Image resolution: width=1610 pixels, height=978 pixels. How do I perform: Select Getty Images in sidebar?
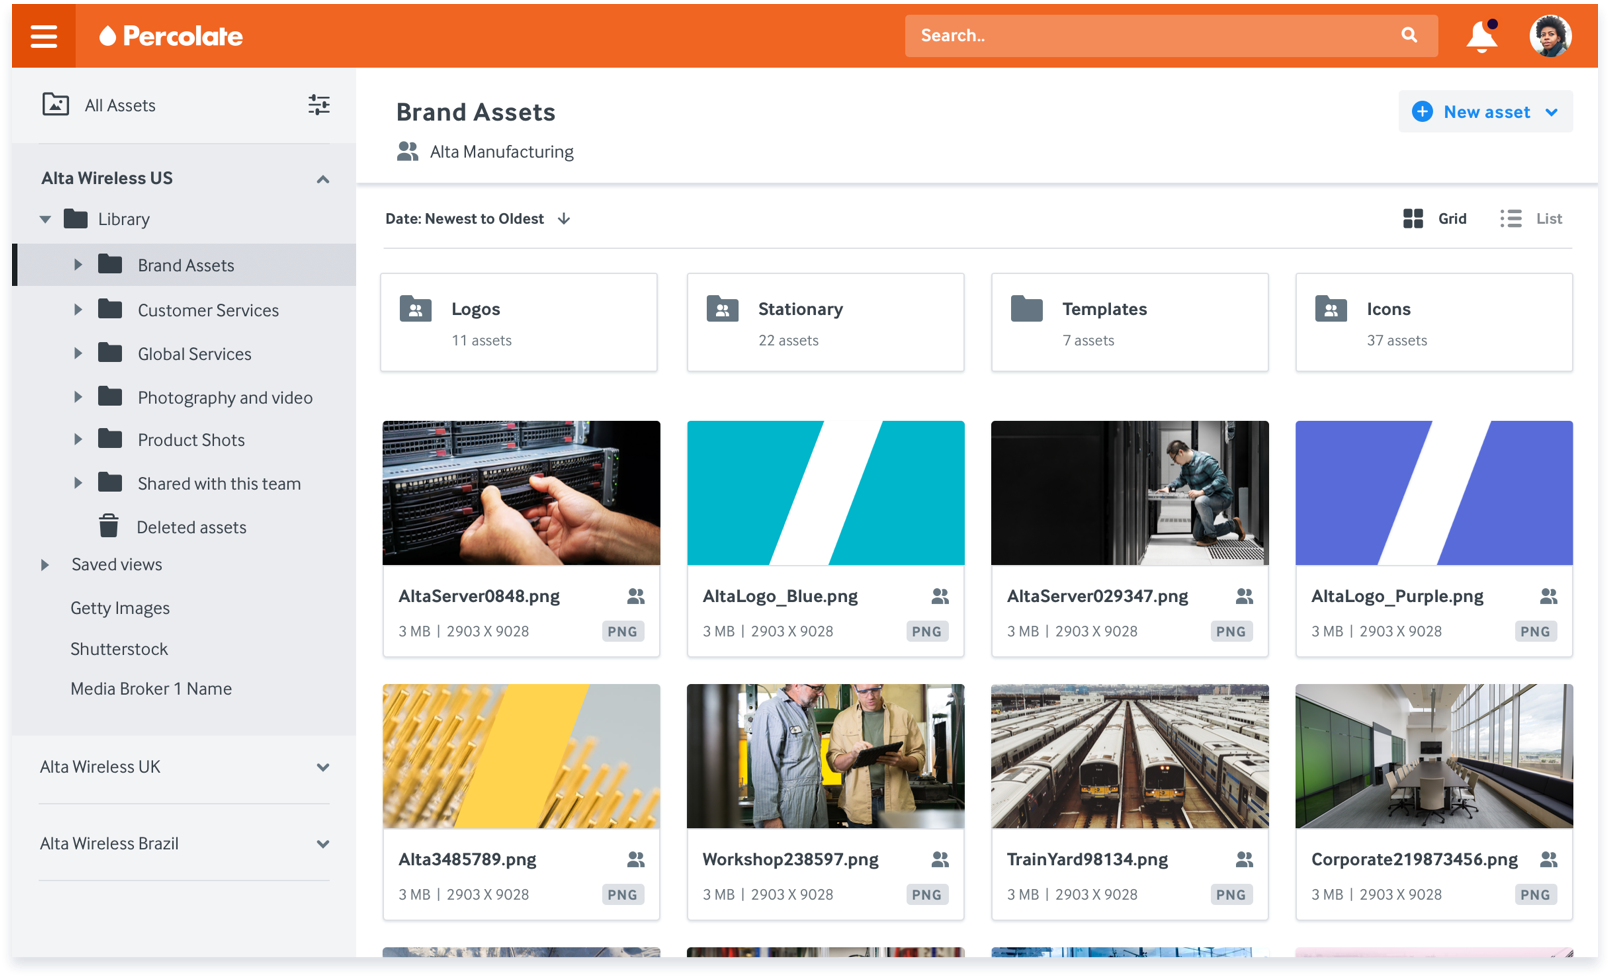coord(120,608)
